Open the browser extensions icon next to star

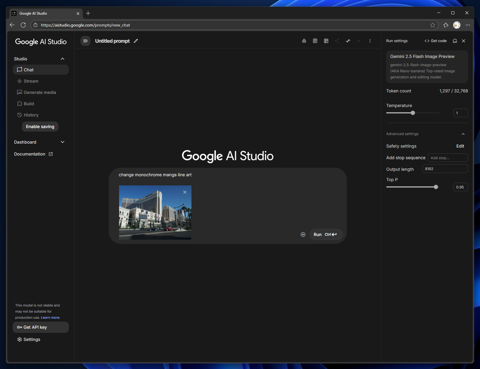pos(446,25)
